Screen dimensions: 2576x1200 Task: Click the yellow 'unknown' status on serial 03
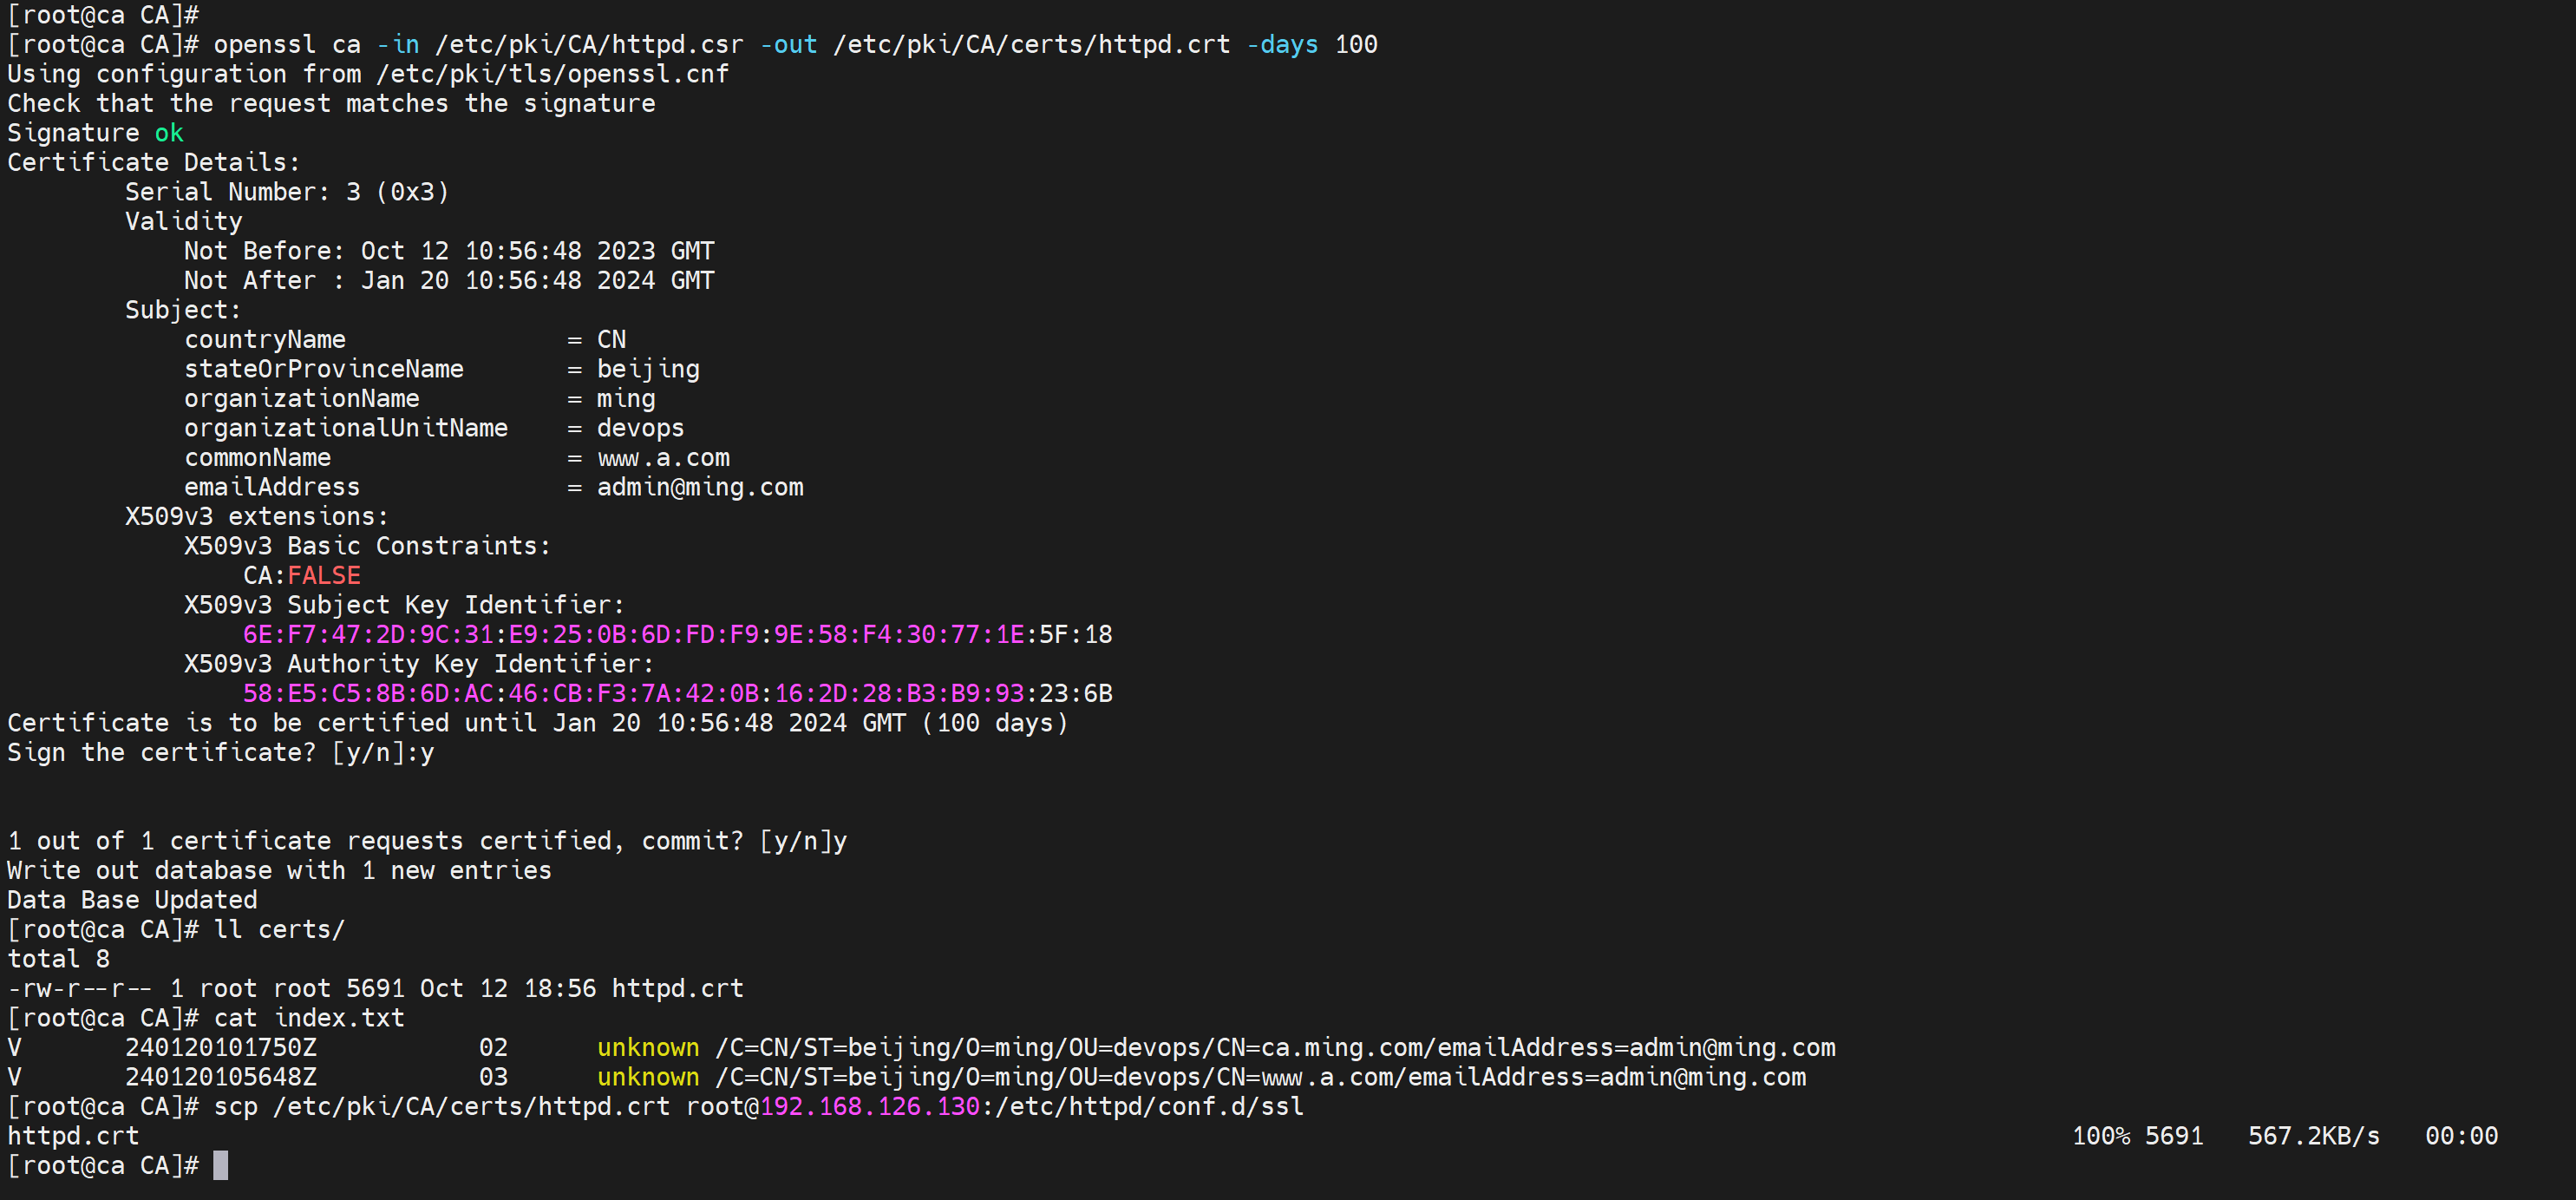click(647, 1077)
